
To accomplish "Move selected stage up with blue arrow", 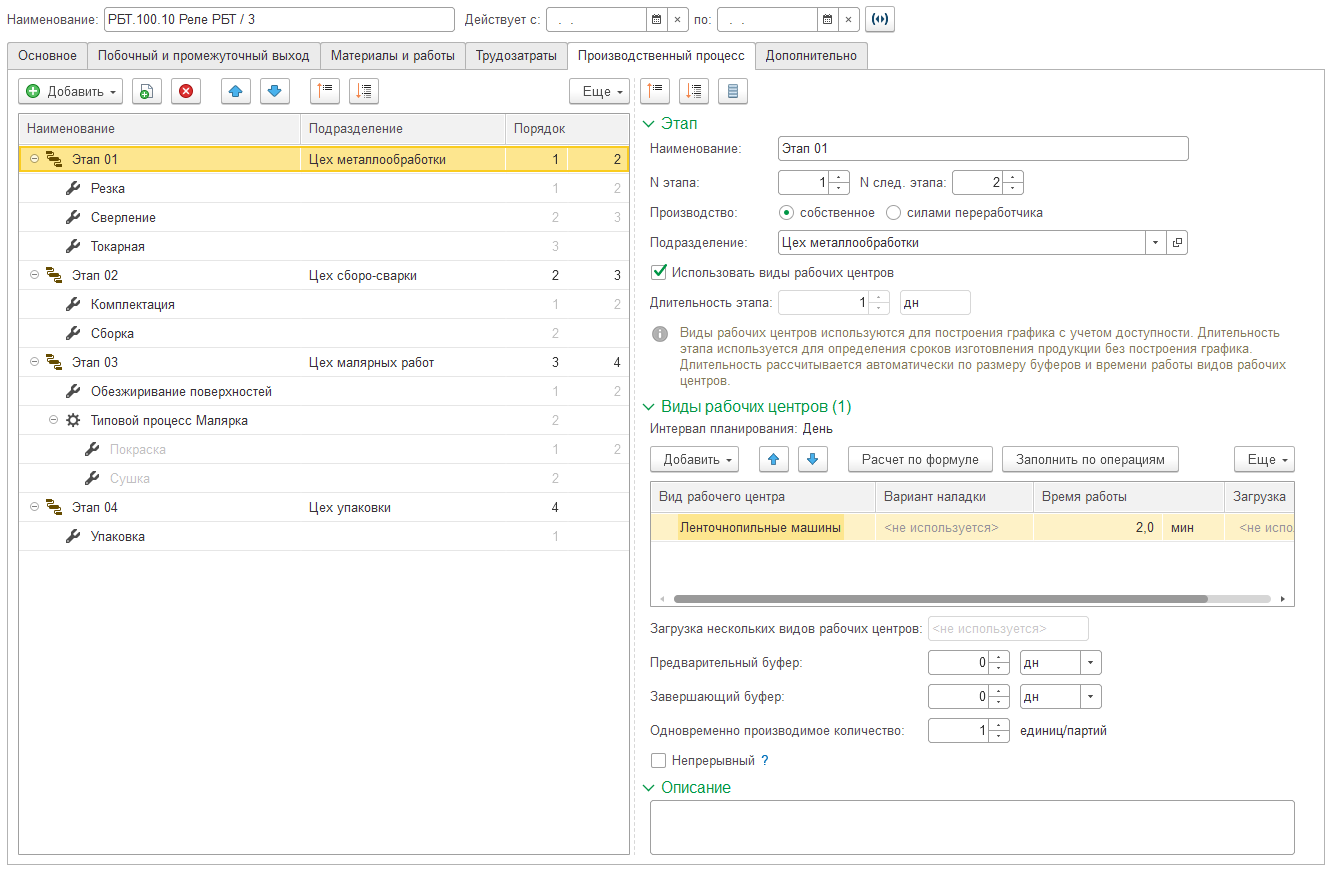I will [x=235, y=91].
